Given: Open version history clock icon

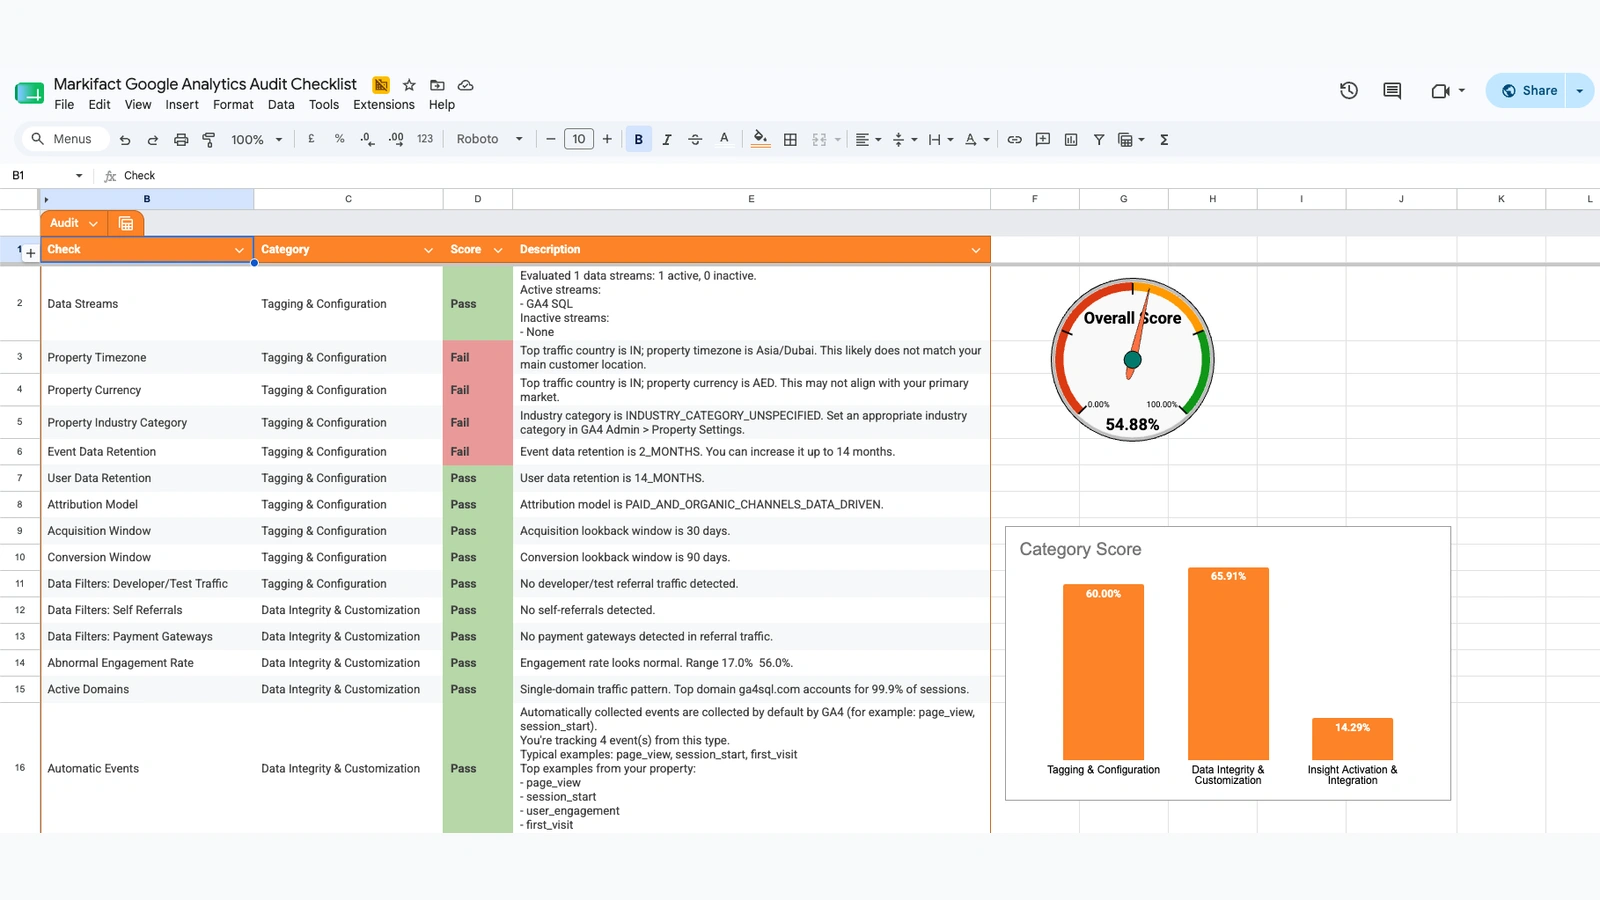Looking at the screenshot, I should tap(1349, 90).
